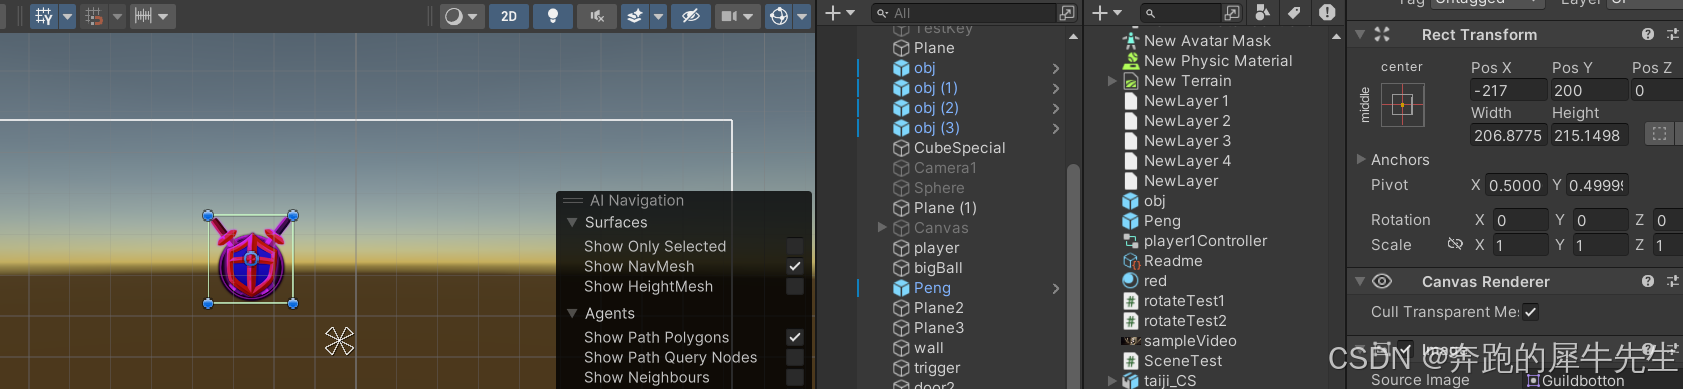Open the Peng prefab arrow in Hierarchy
Image resolution: width=1683 pixels, height=389 pixels.
pos(1056,288)
